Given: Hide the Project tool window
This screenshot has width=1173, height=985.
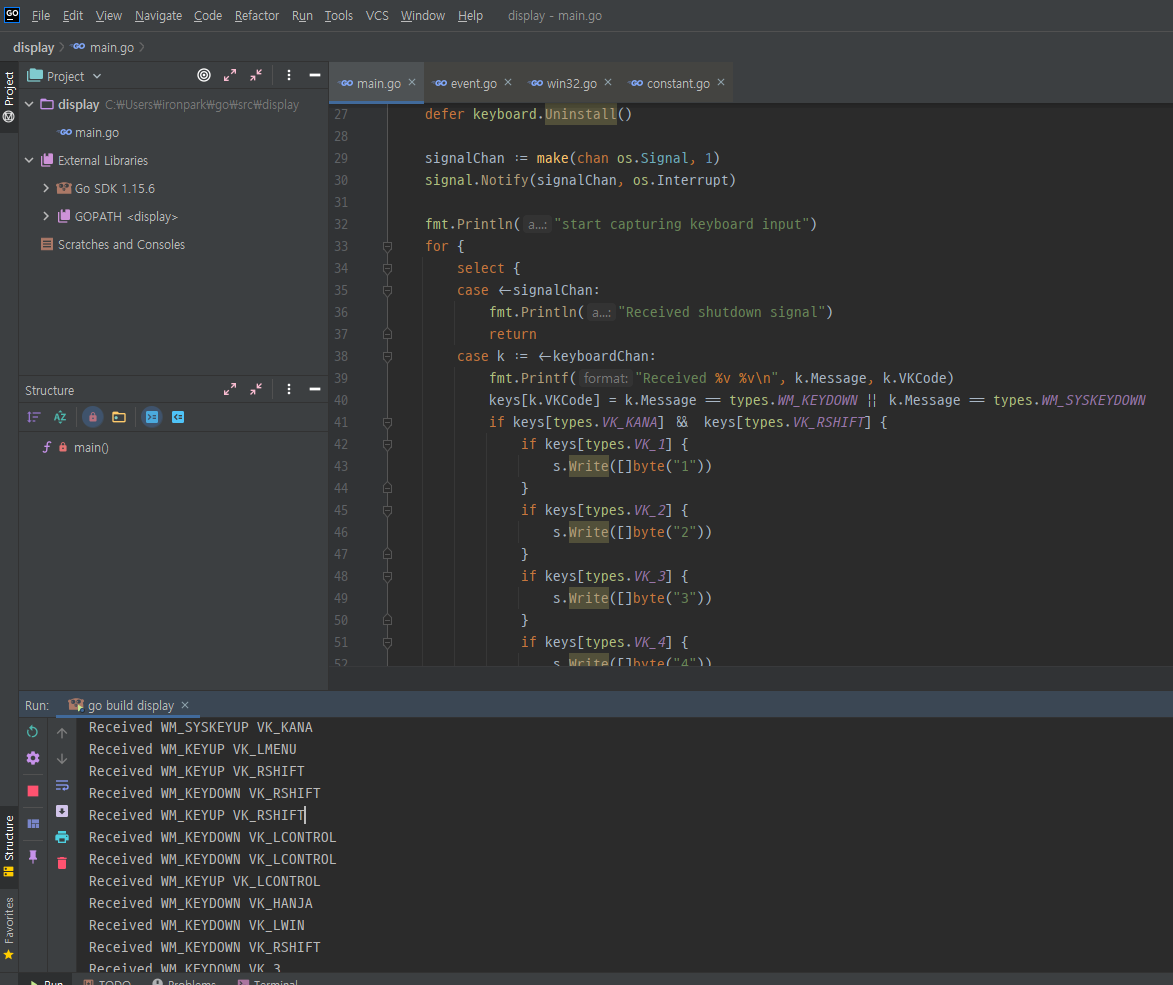Looking at the screenshot, I should (315, 76).
